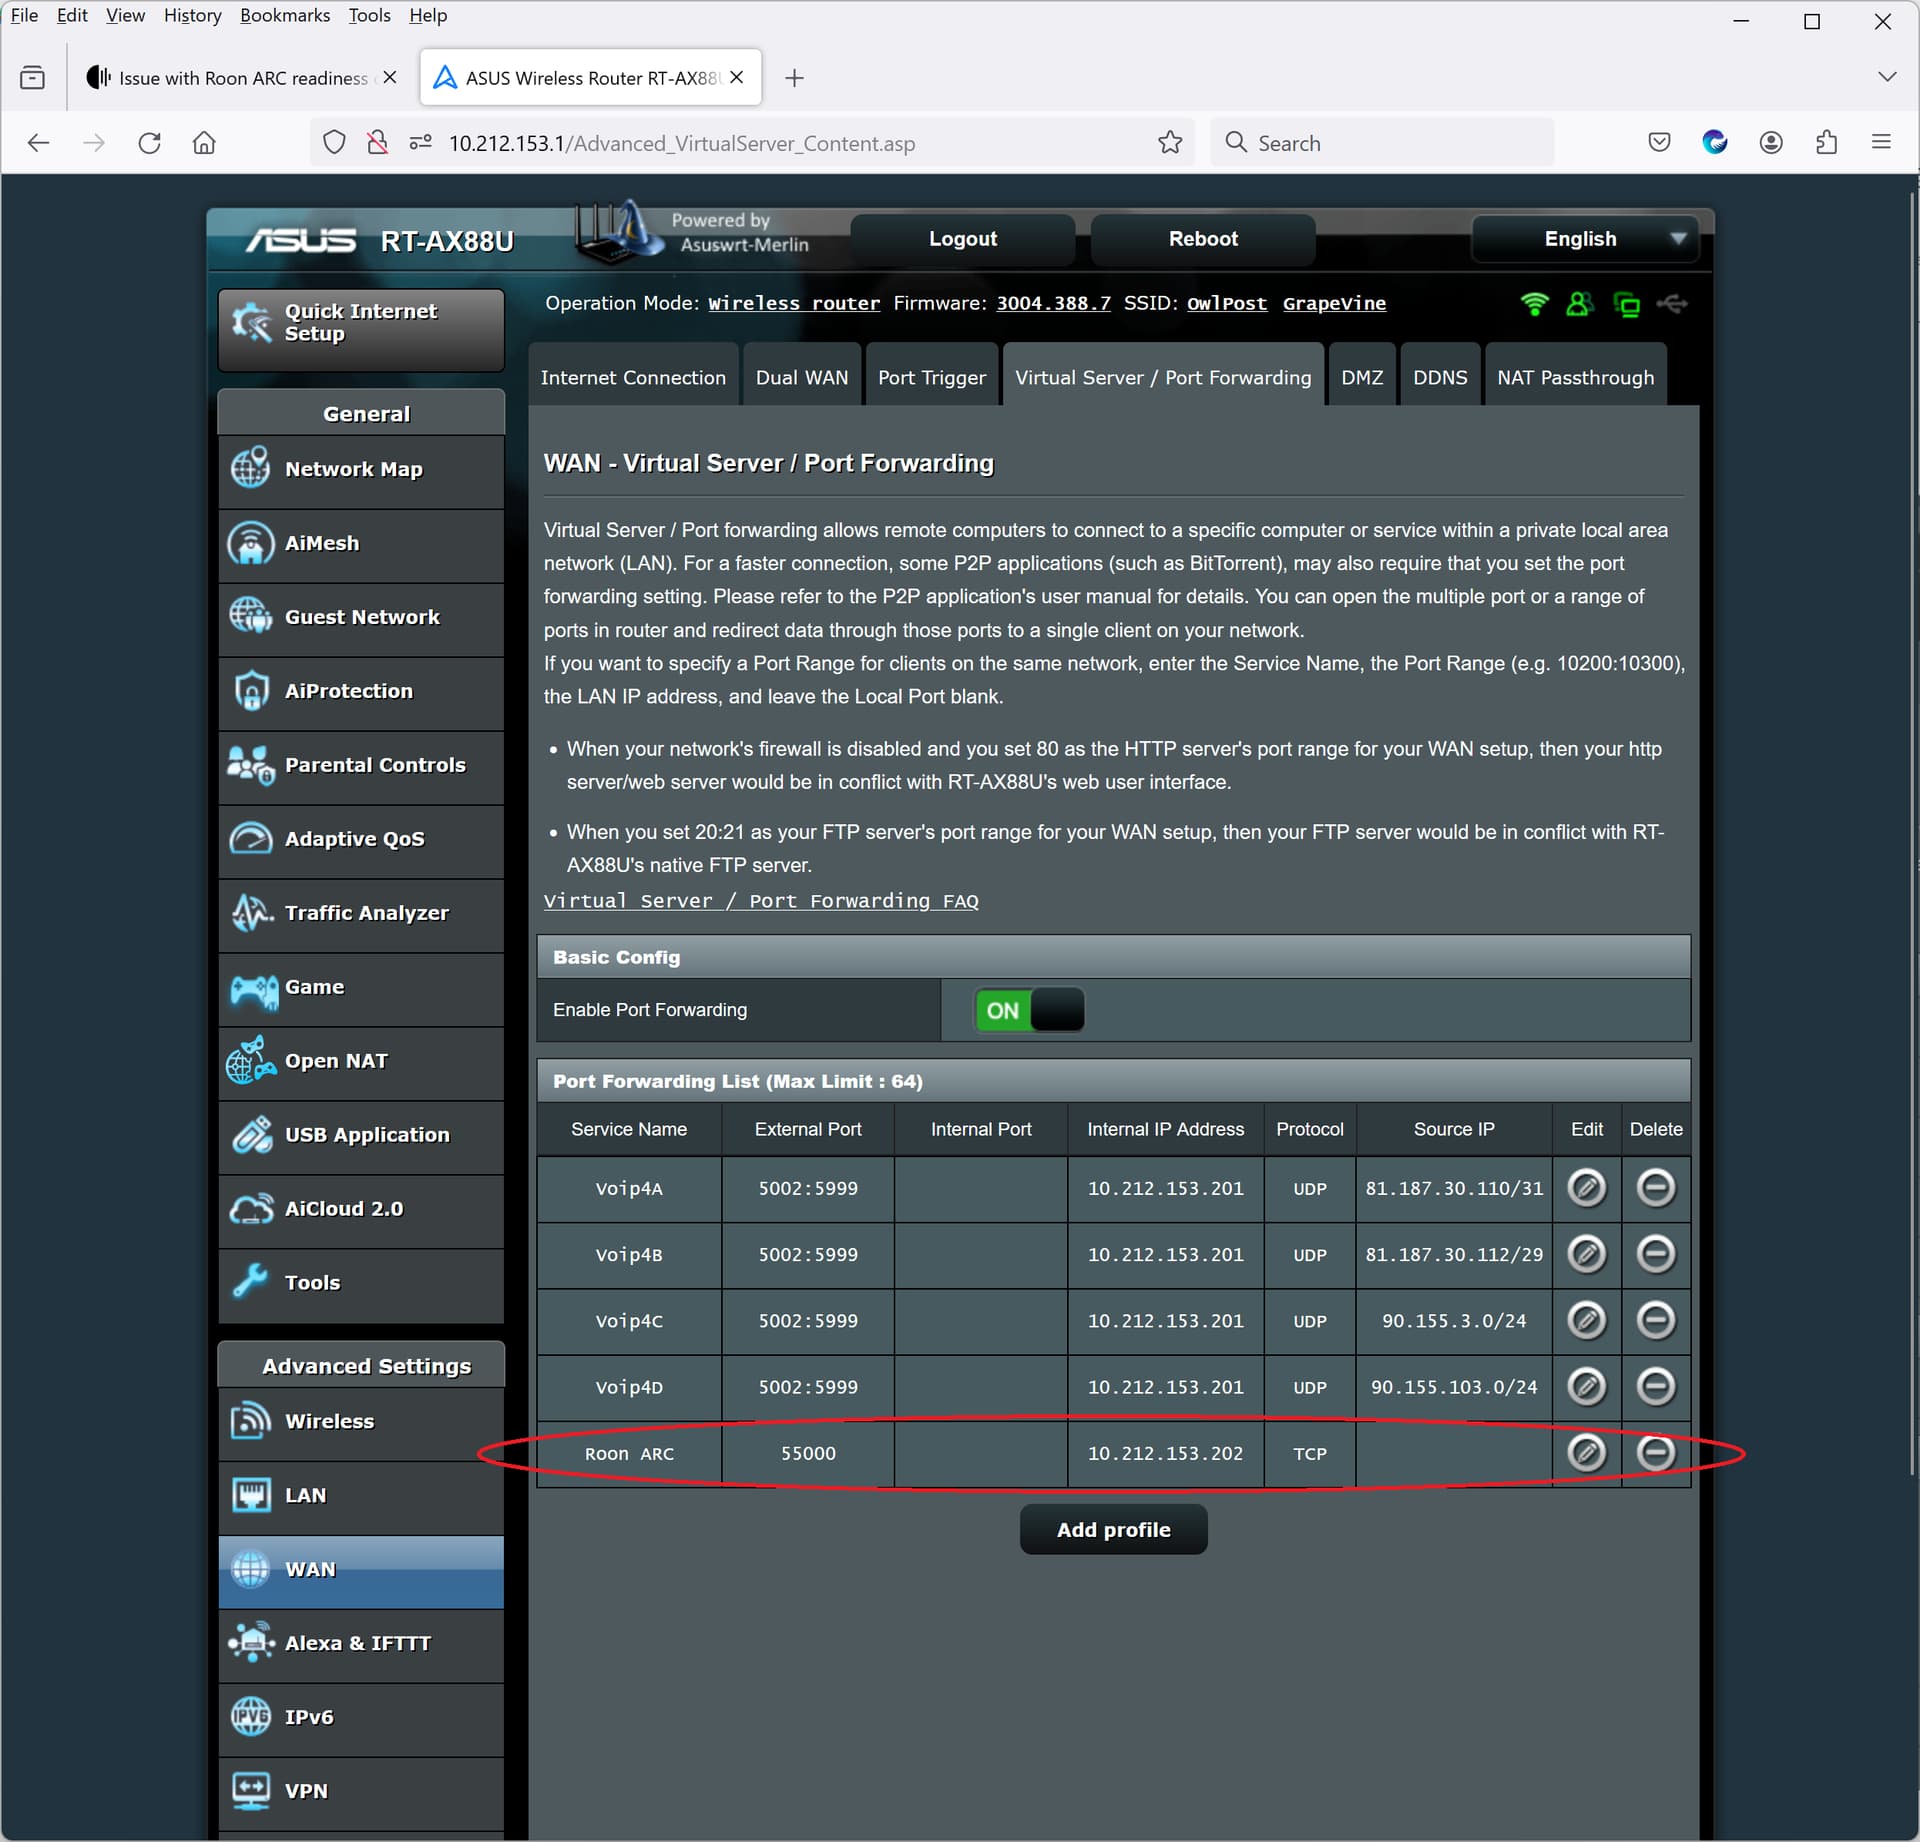Open AiProtection page
The image size is (1920, 1842).
point(361,692)
